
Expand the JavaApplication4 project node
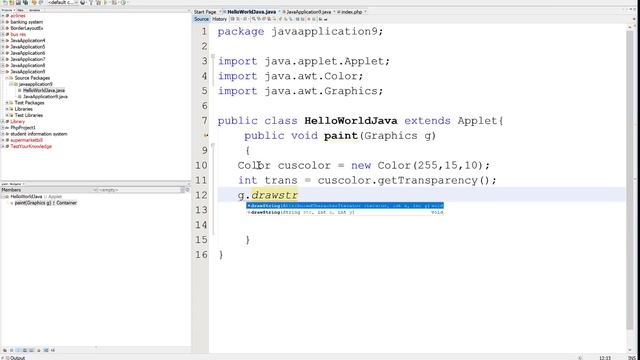point(3,40)
